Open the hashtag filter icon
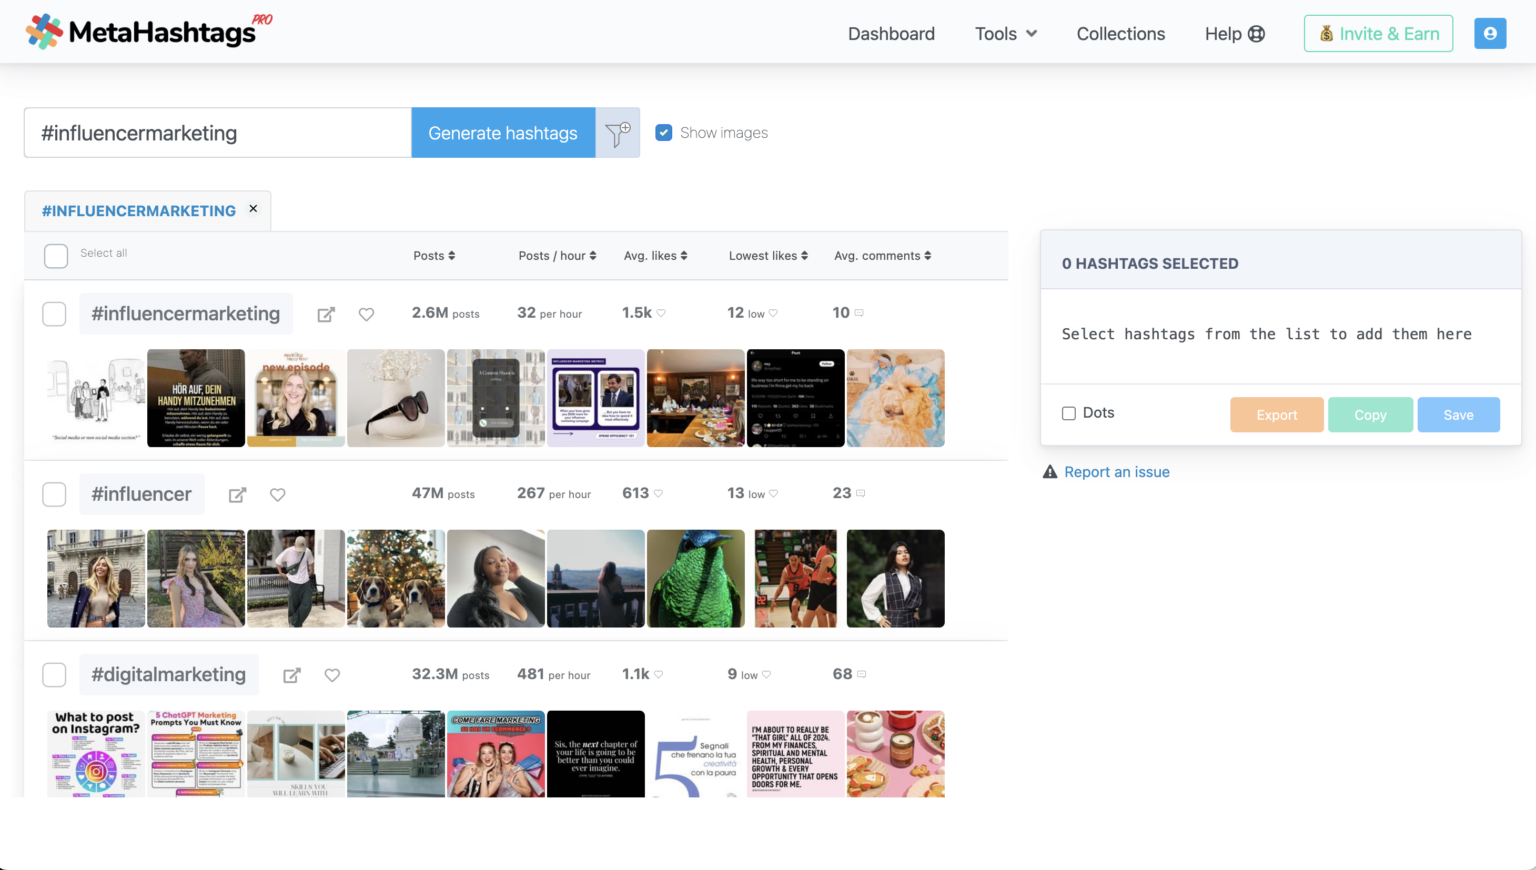 (x=618, y=132)
